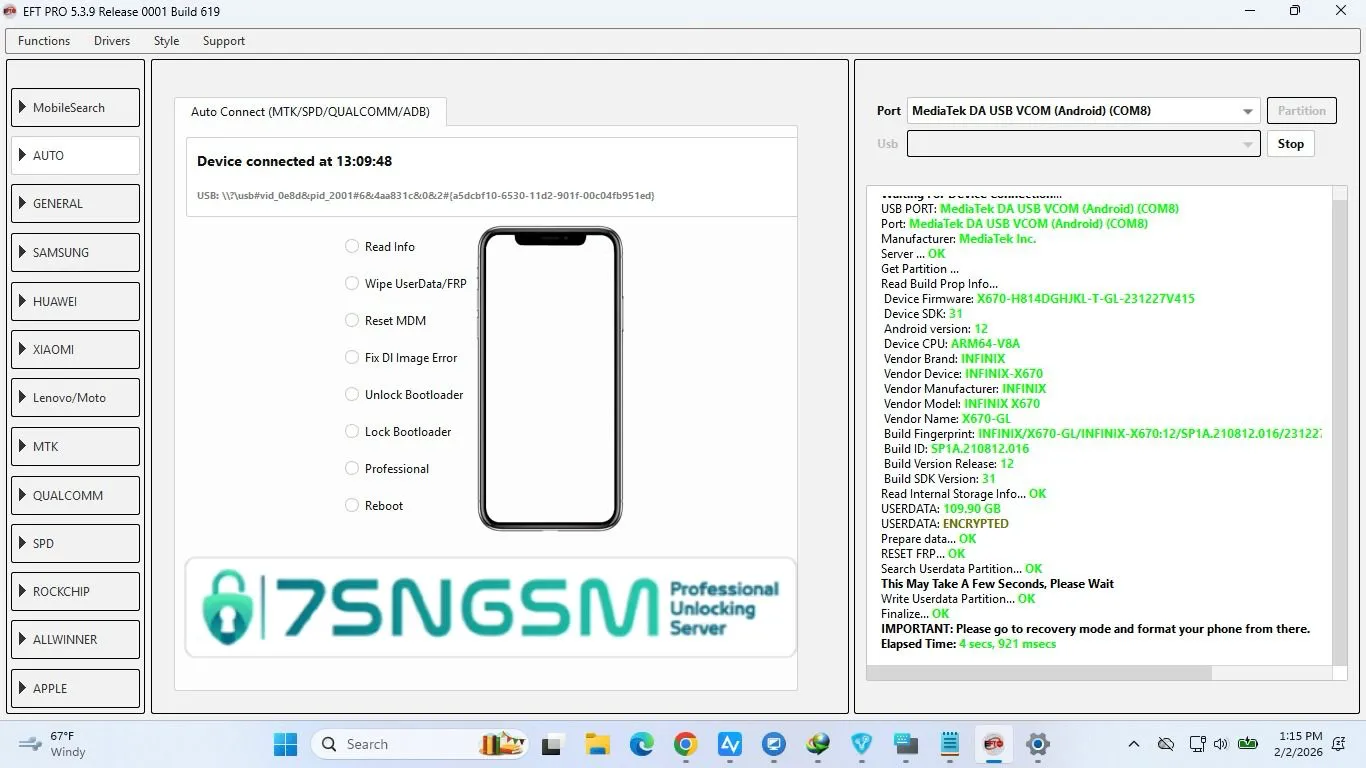
Task: Click the phone preview image
Action: pos(550,378)
